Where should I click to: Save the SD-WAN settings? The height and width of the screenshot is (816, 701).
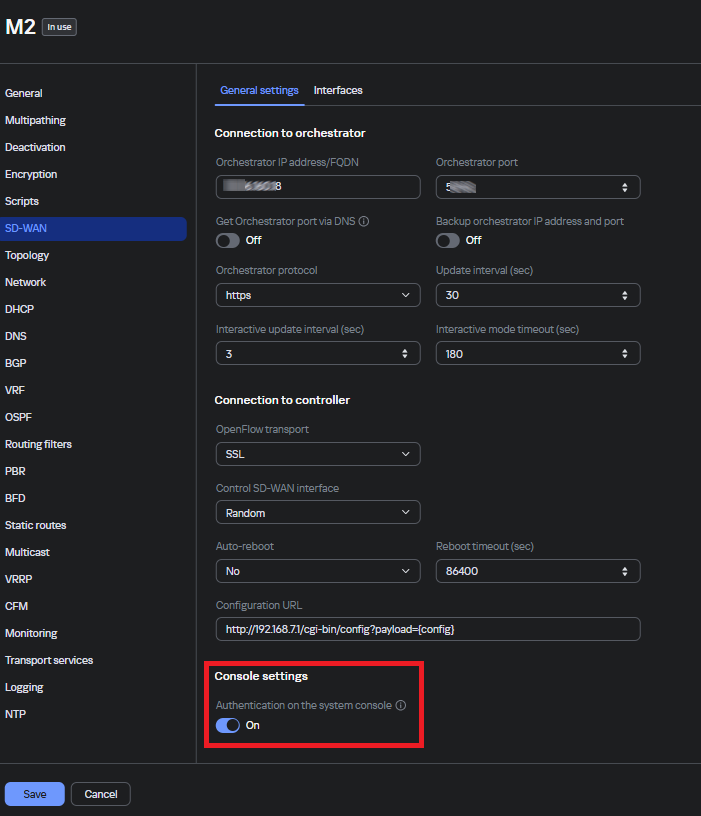[35, 794]
